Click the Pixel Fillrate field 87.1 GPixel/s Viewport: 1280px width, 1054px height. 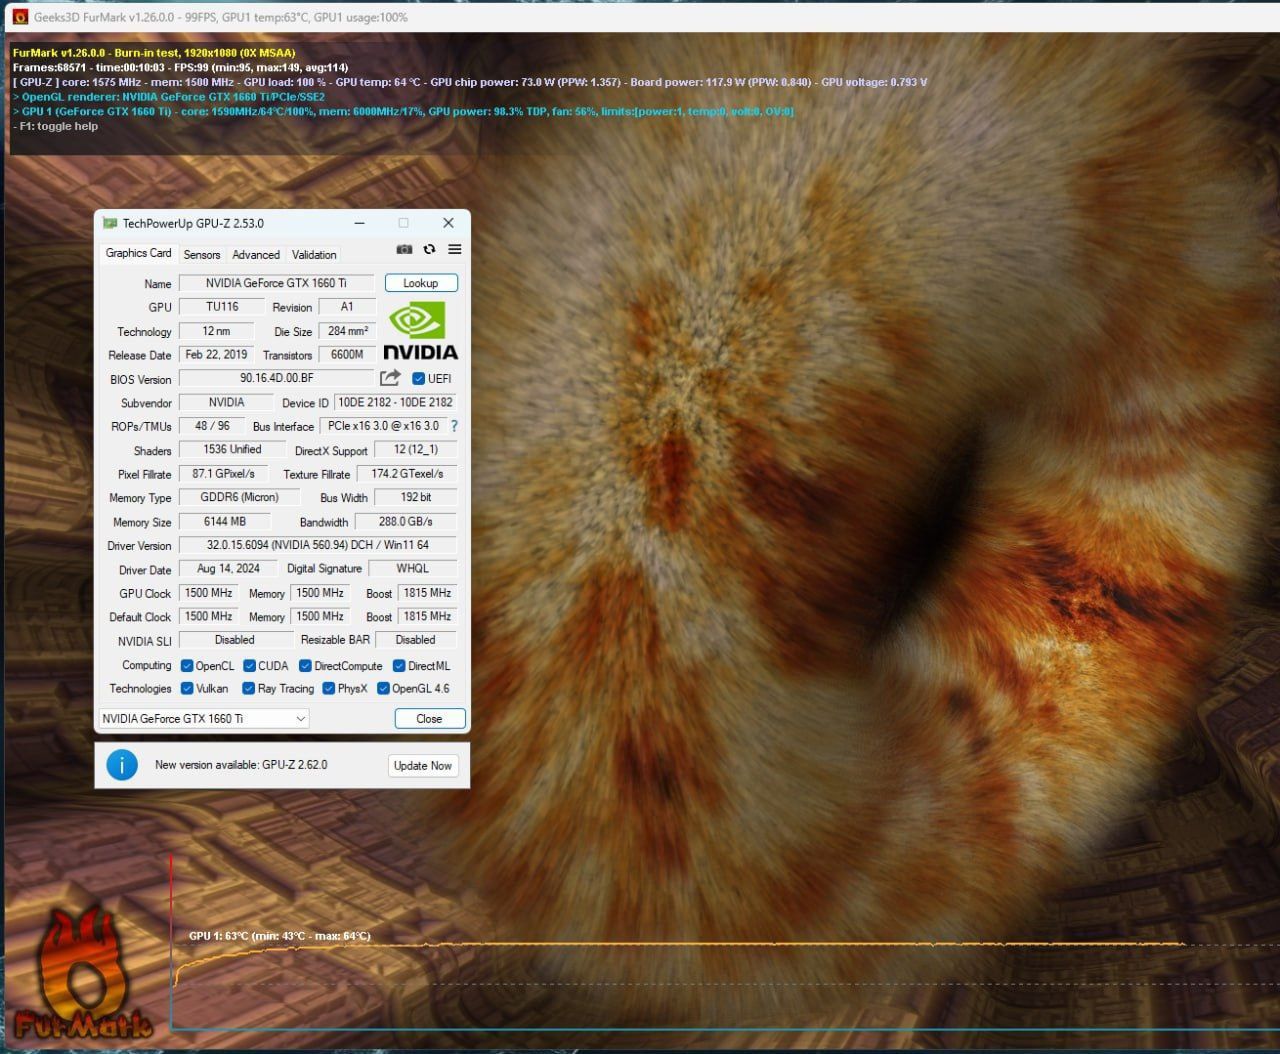223,474
